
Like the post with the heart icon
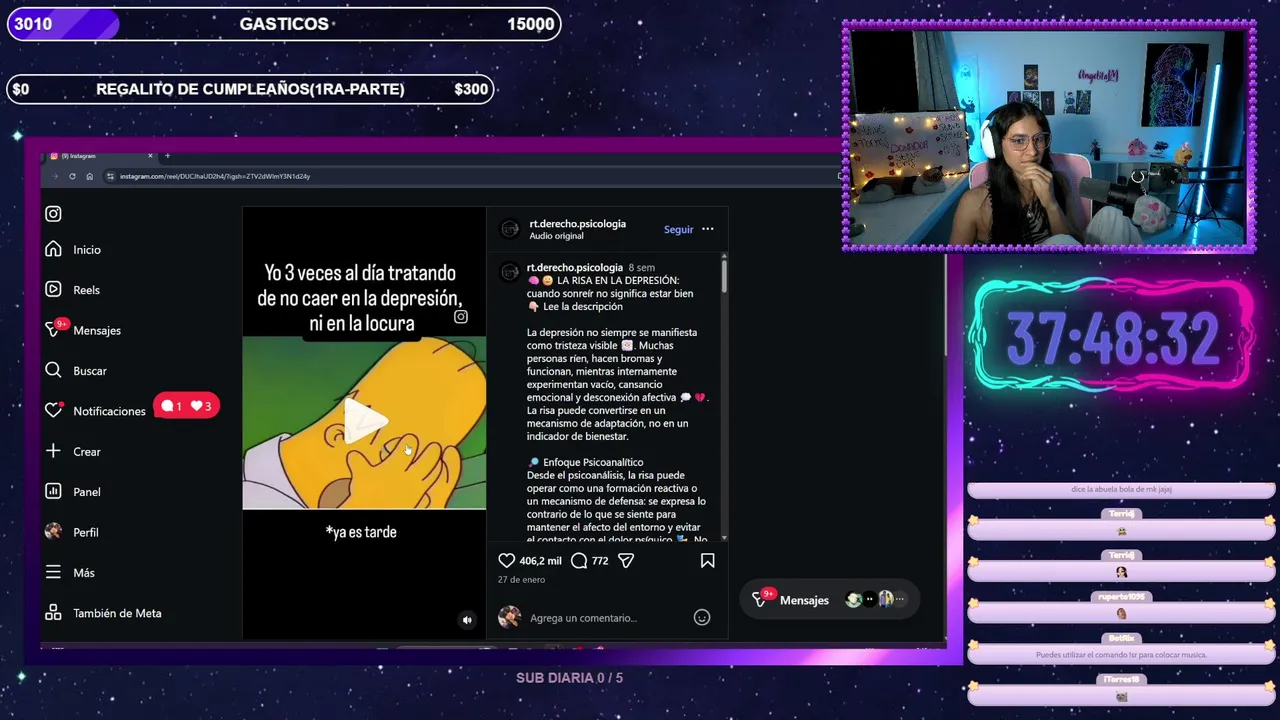(507, 561)
